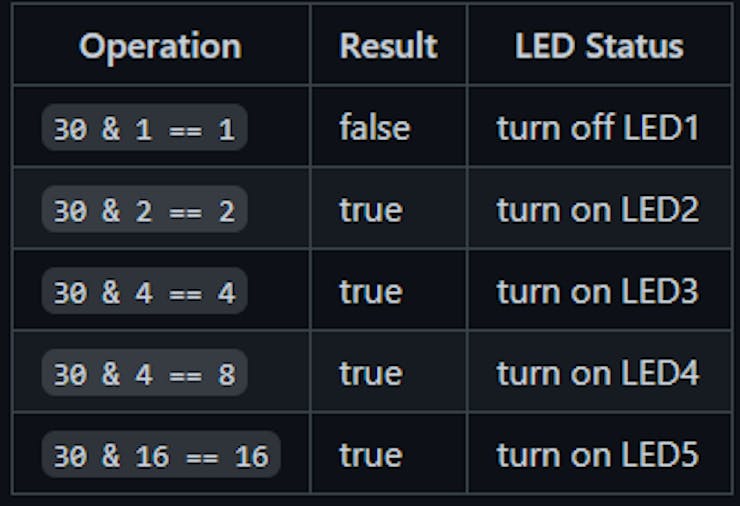Select the LED Status column header
Image resolution: width=740 pixels, height=506 pixels.
pyautogui.click(x=599, y=46)
